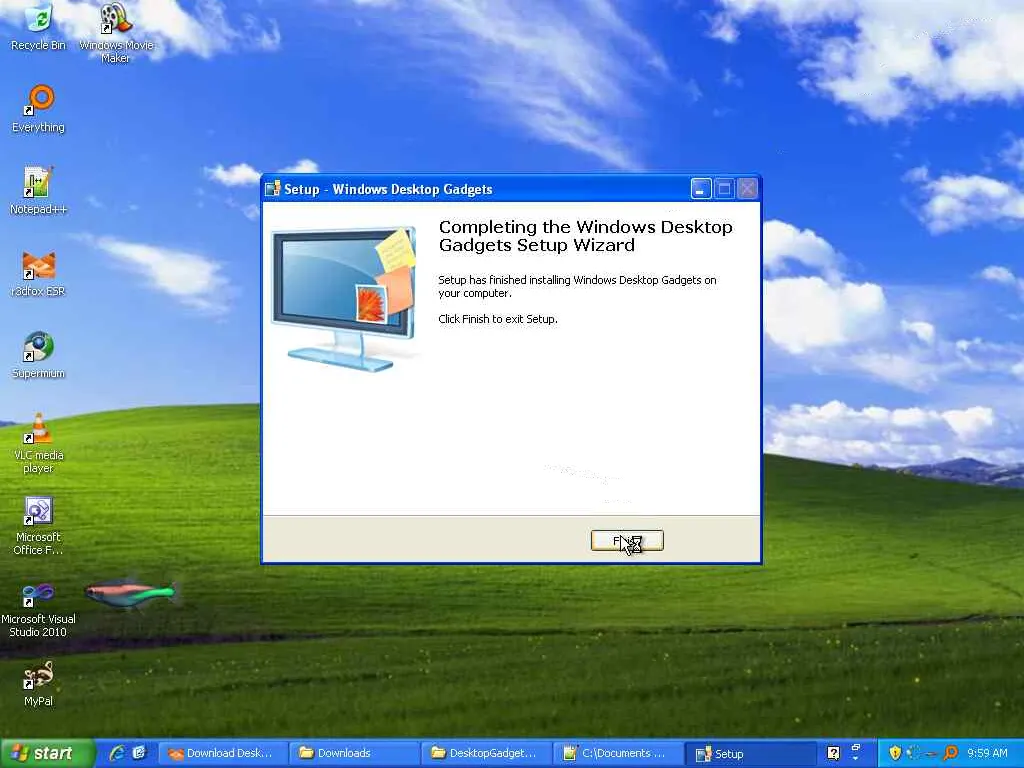
Task: Click the Finish button in the Setup wizard
Action: pos(627,541)
